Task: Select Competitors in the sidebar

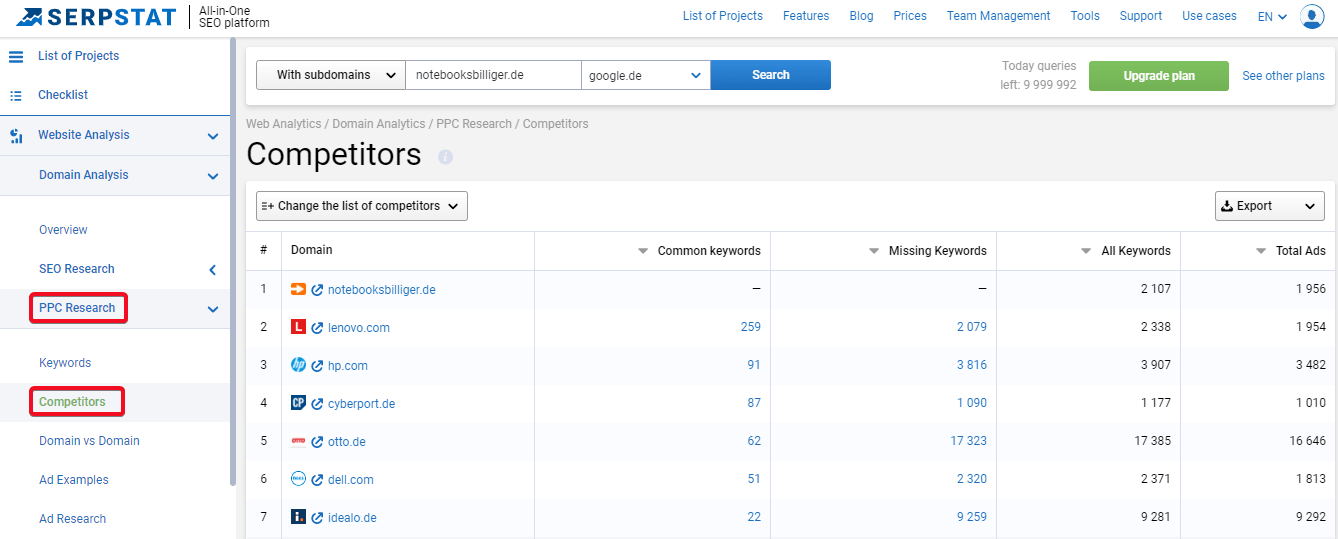Action: coord(72,402)
